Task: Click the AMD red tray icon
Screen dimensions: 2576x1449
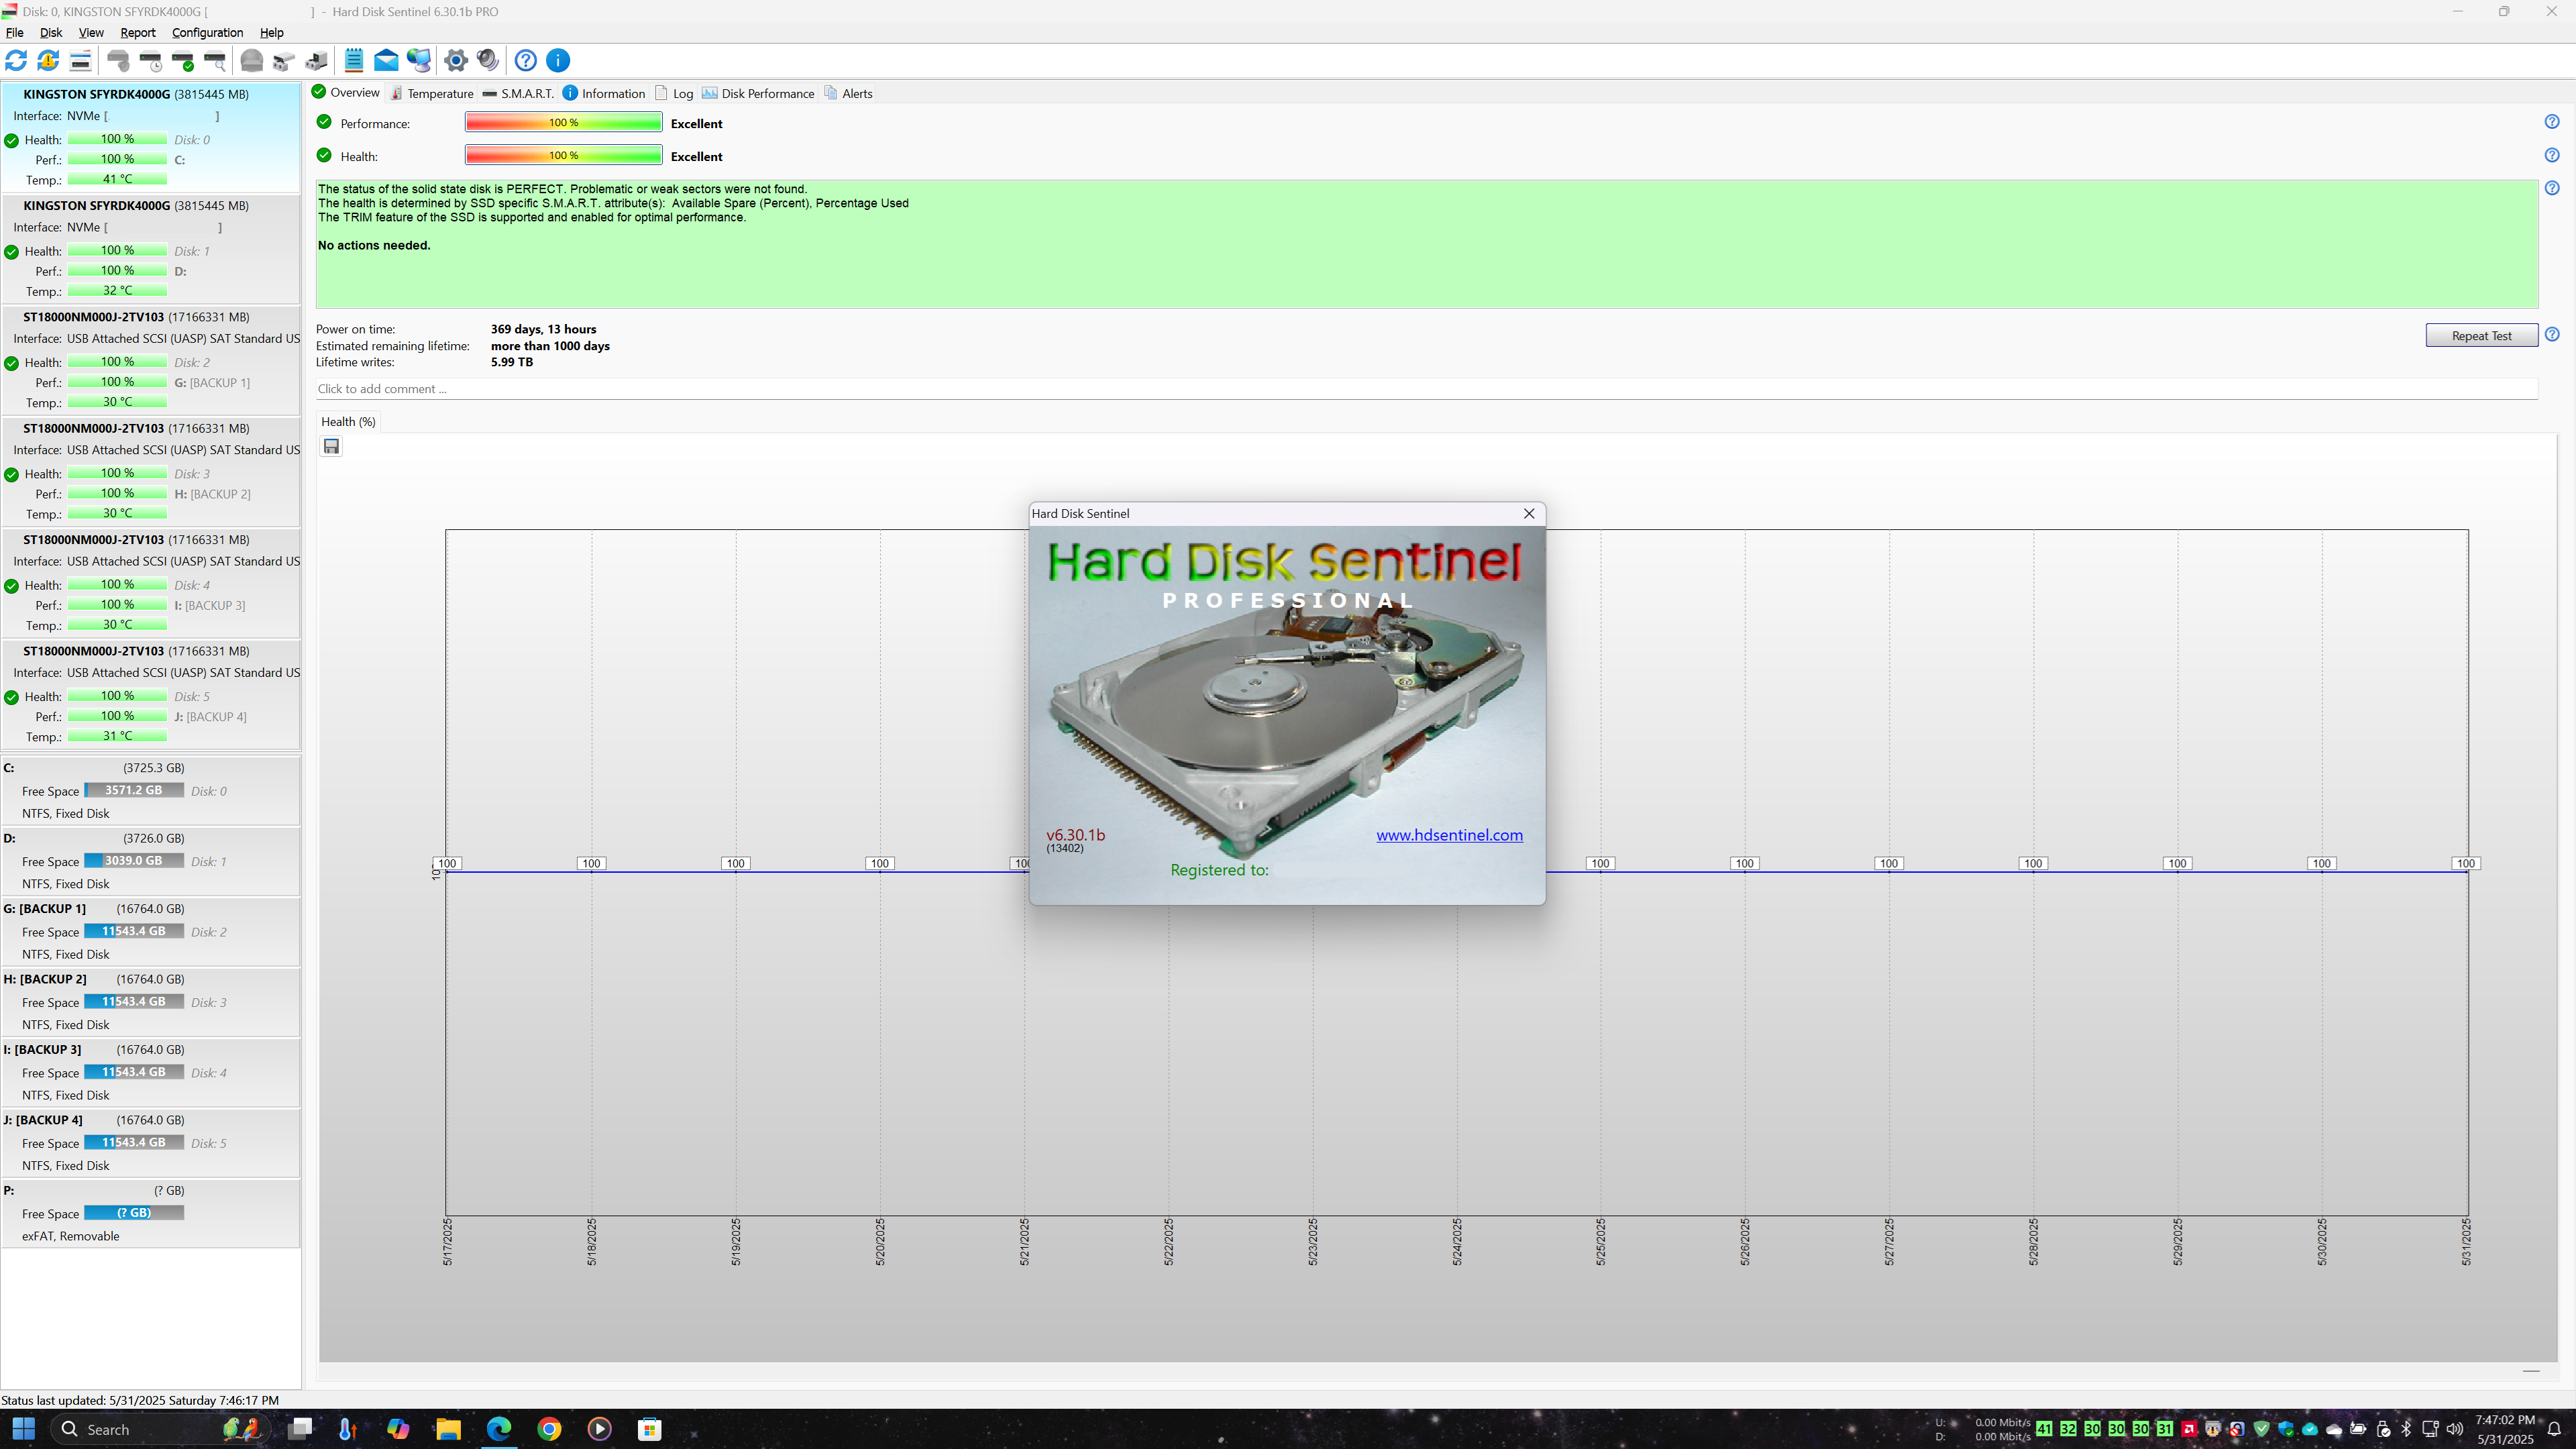Action: [x=2189, y=1428]
